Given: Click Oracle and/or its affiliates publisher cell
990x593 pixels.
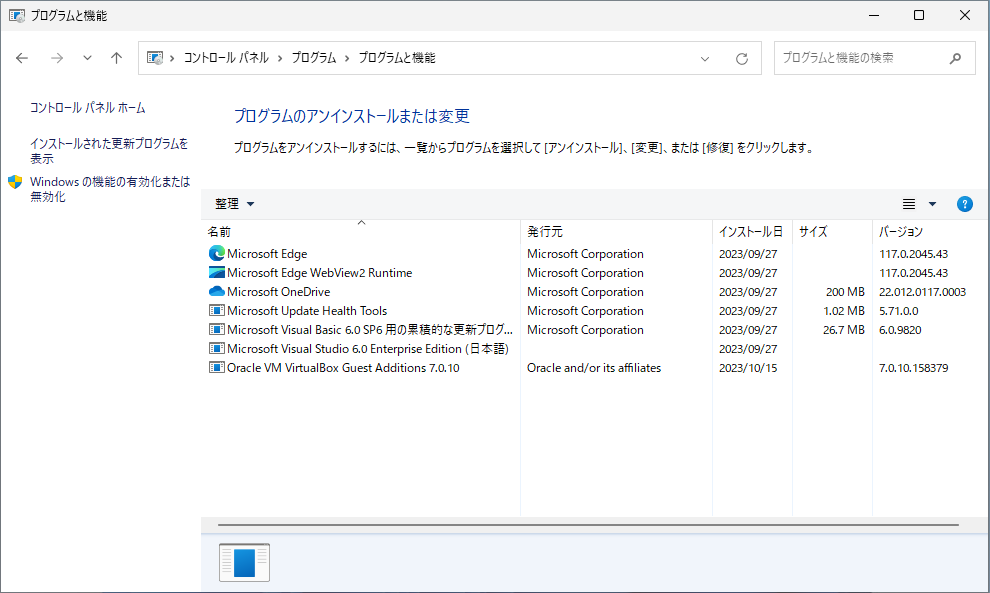Looking at the screenshot, I should (x=594, y=368).
